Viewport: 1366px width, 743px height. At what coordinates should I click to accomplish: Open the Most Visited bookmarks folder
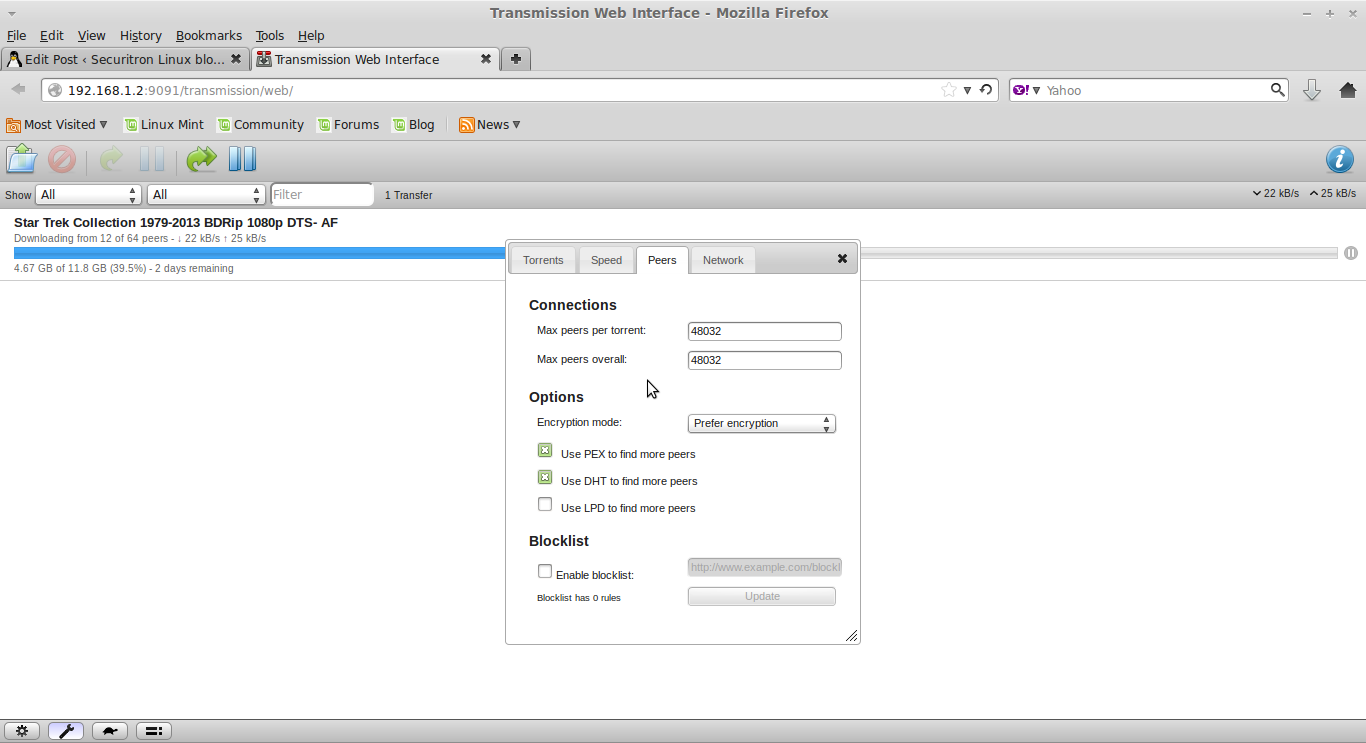tap(56, 125)
